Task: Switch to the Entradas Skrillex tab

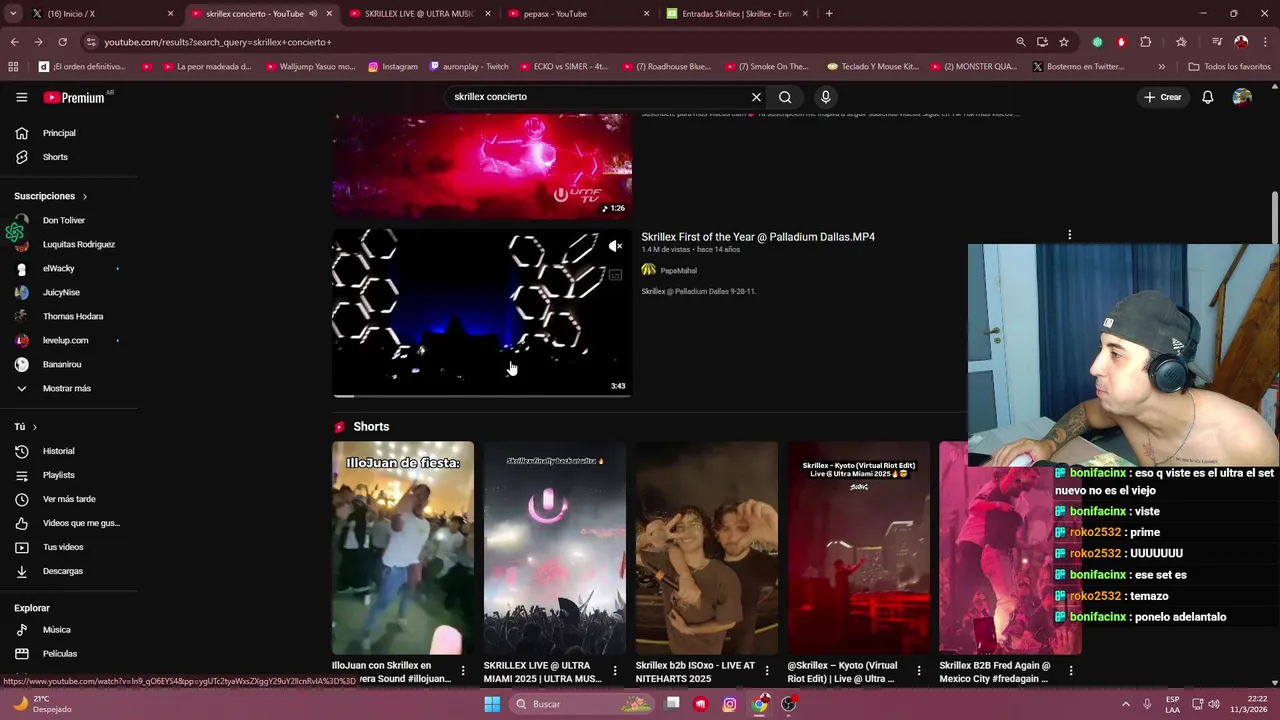Action: [736, 14]
